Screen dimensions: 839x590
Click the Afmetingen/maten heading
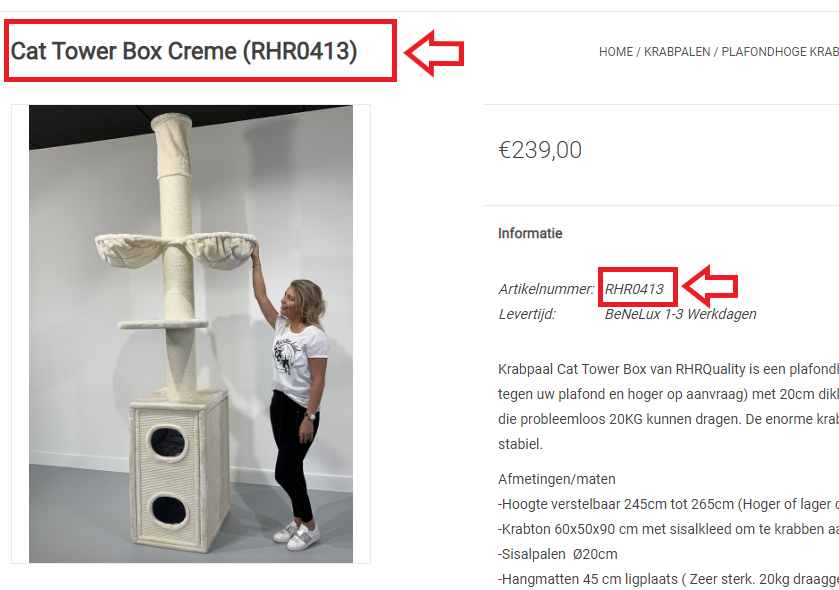[556, 479]
